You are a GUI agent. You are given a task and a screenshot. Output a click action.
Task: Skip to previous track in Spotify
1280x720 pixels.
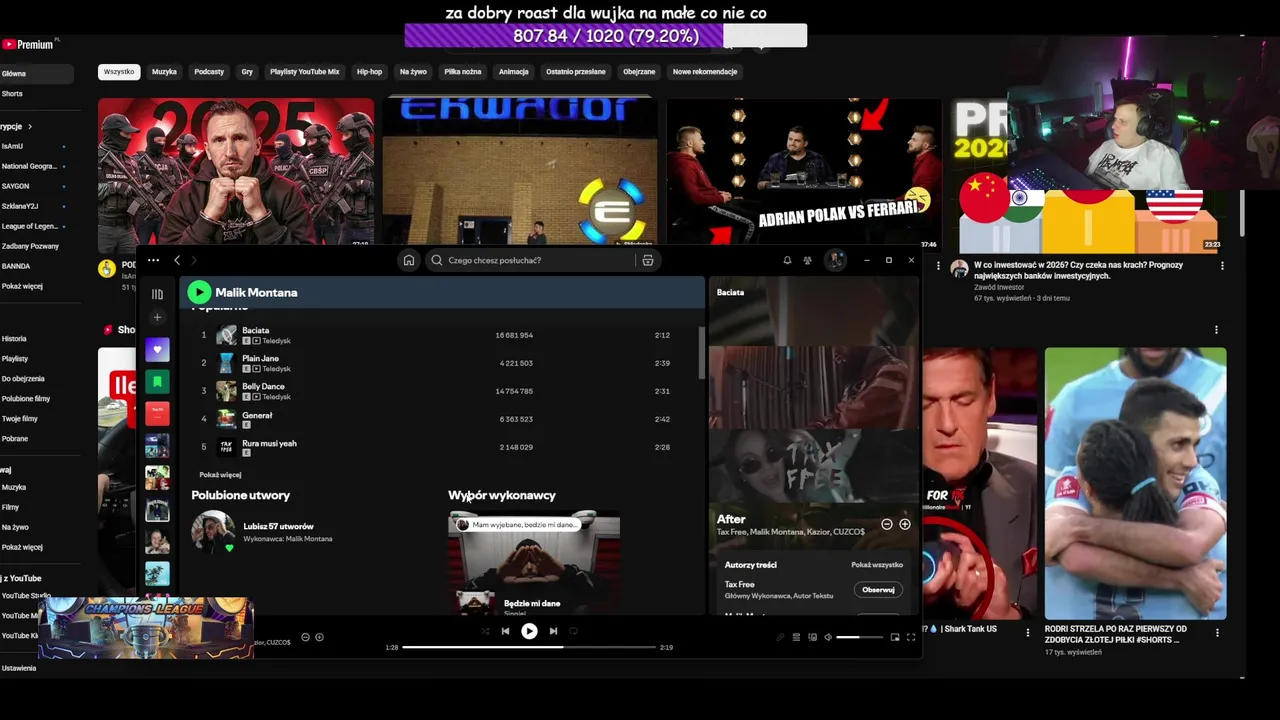[x=505, y=631]
